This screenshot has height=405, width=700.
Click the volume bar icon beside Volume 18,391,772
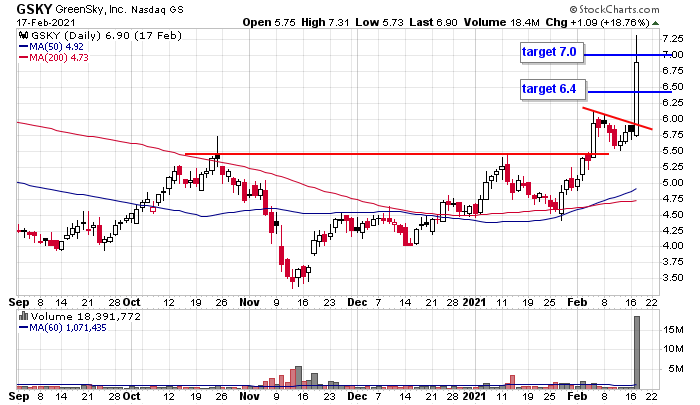pos(24,316)
